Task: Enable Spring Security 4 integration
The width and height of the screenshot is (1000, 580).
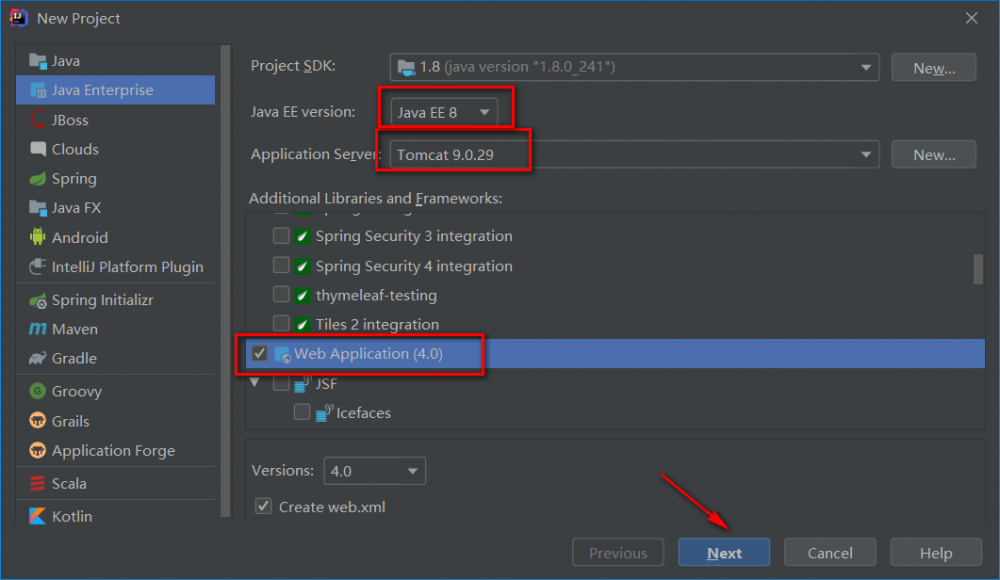Action: point(280,266)
